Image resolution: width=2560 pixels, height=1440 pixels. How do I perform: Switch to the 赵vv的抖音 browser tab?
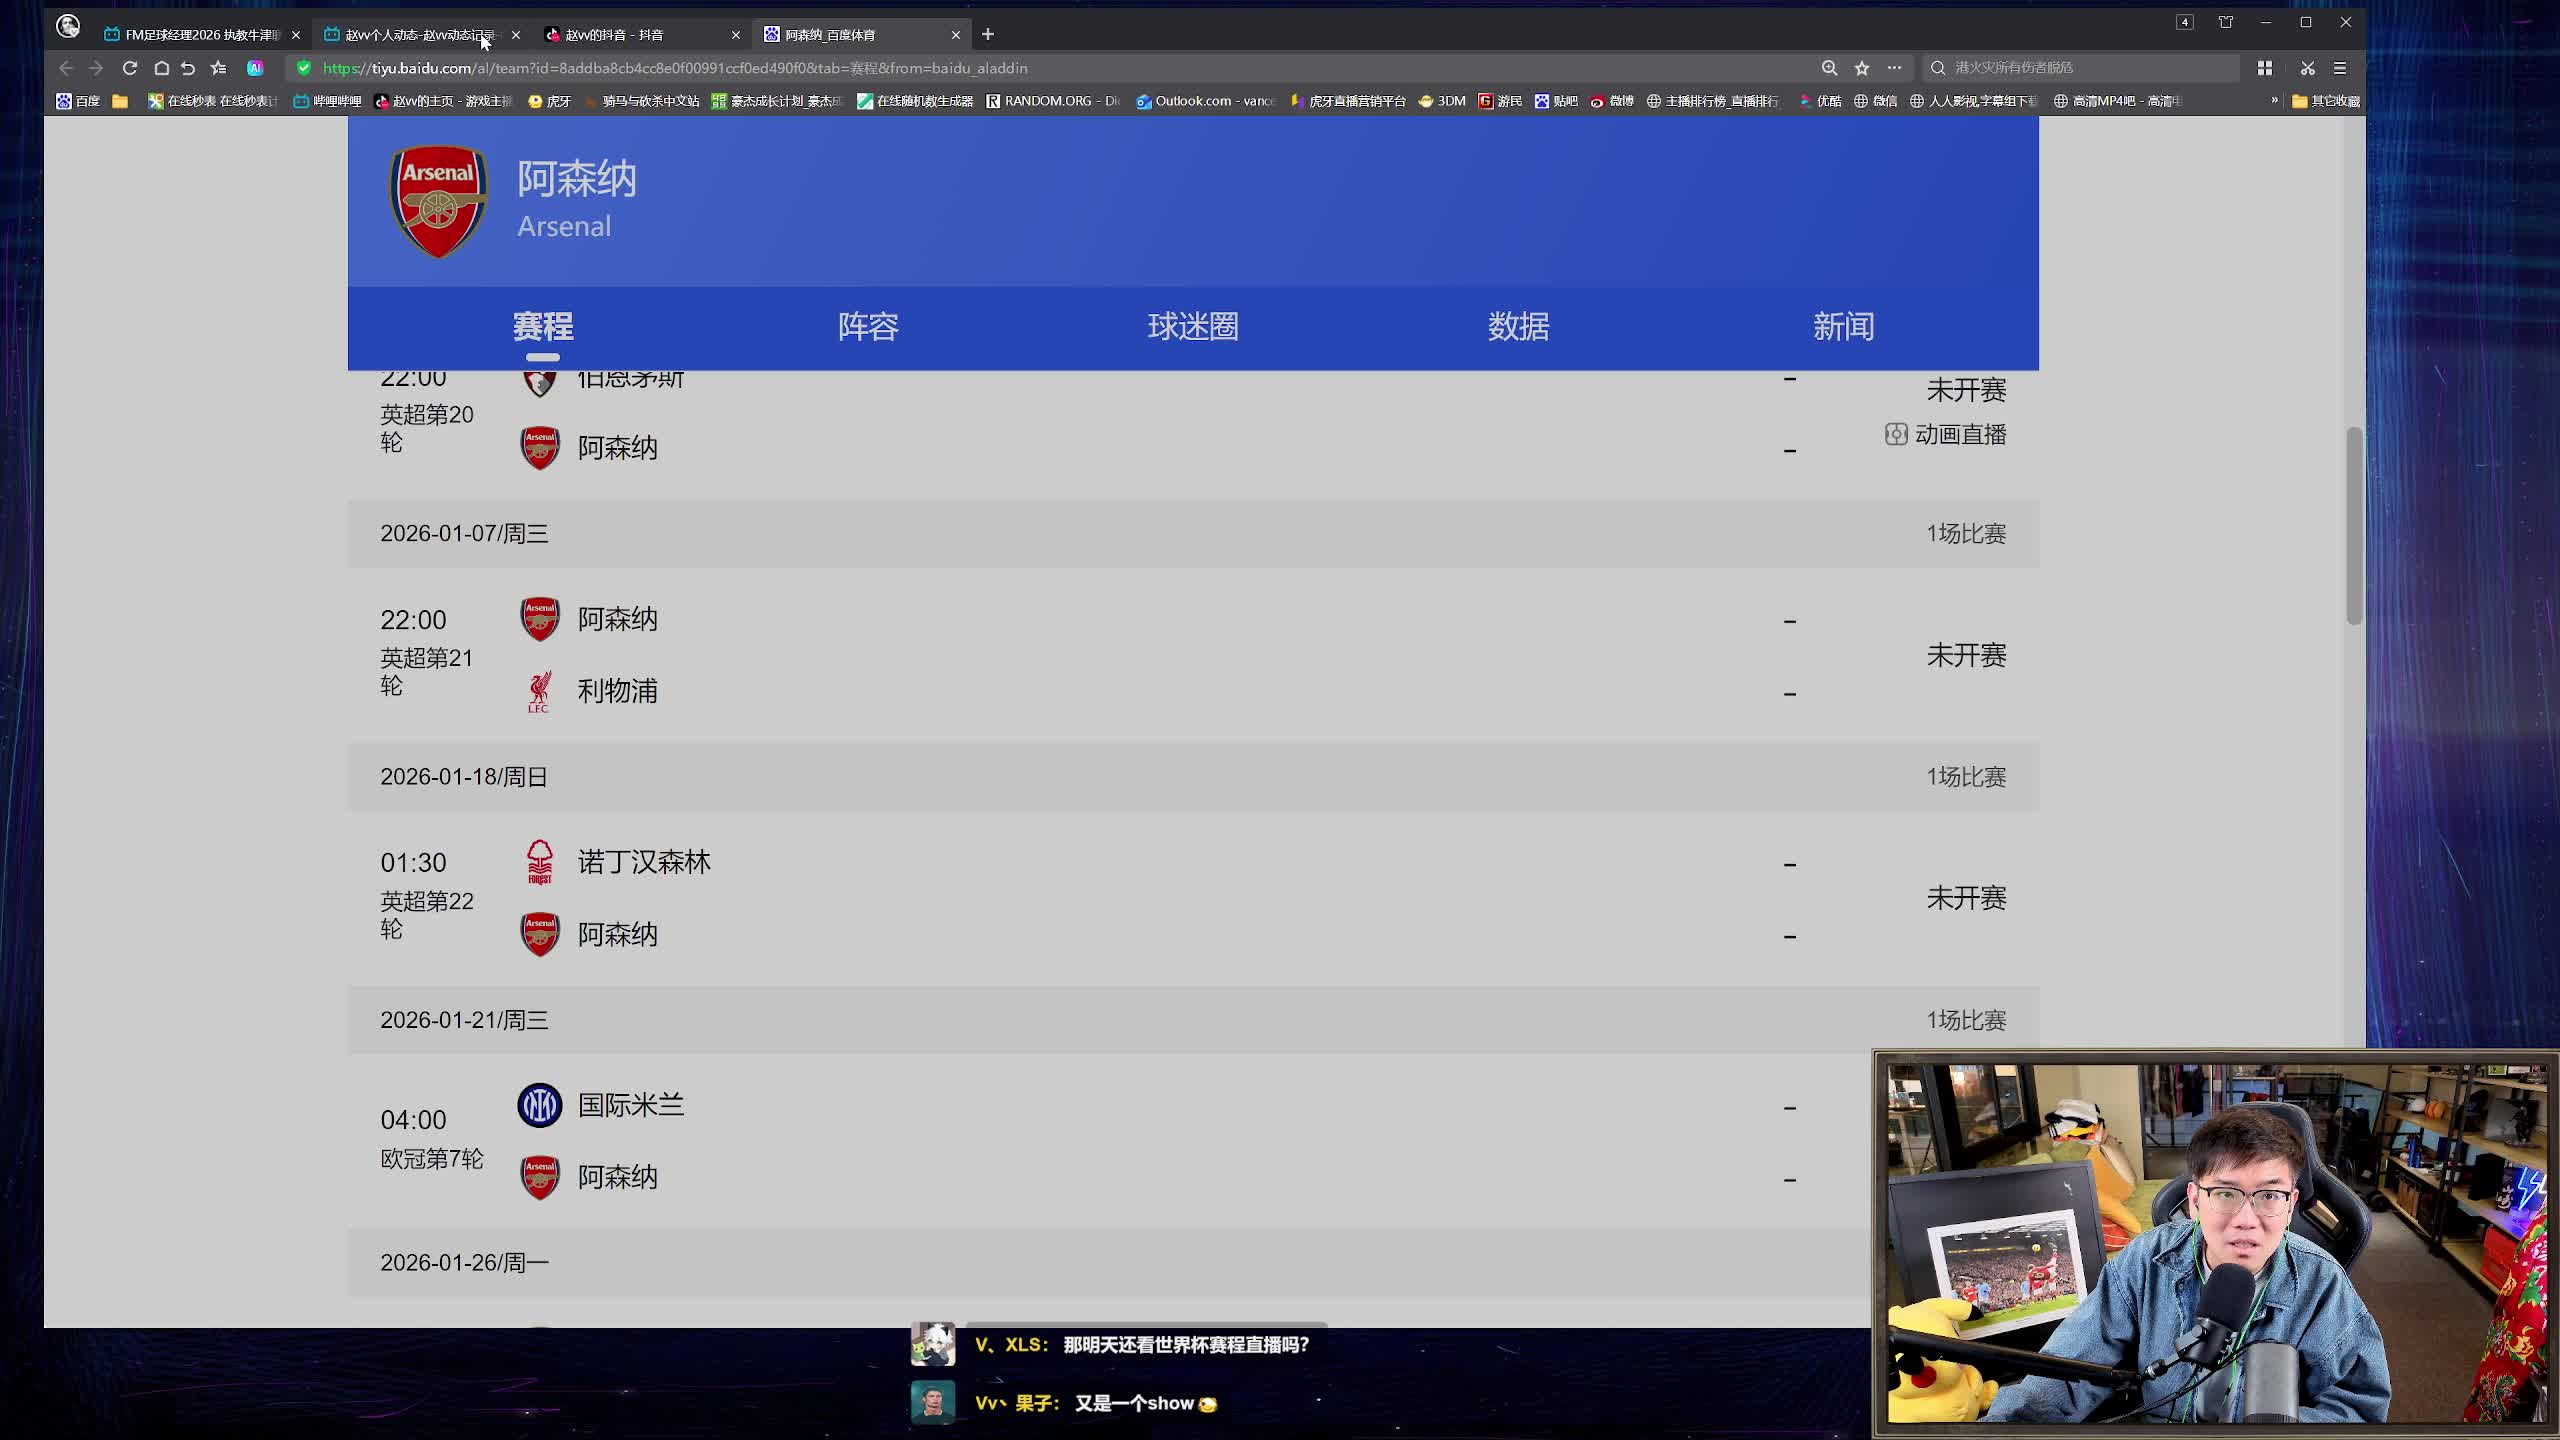(614, 35)
